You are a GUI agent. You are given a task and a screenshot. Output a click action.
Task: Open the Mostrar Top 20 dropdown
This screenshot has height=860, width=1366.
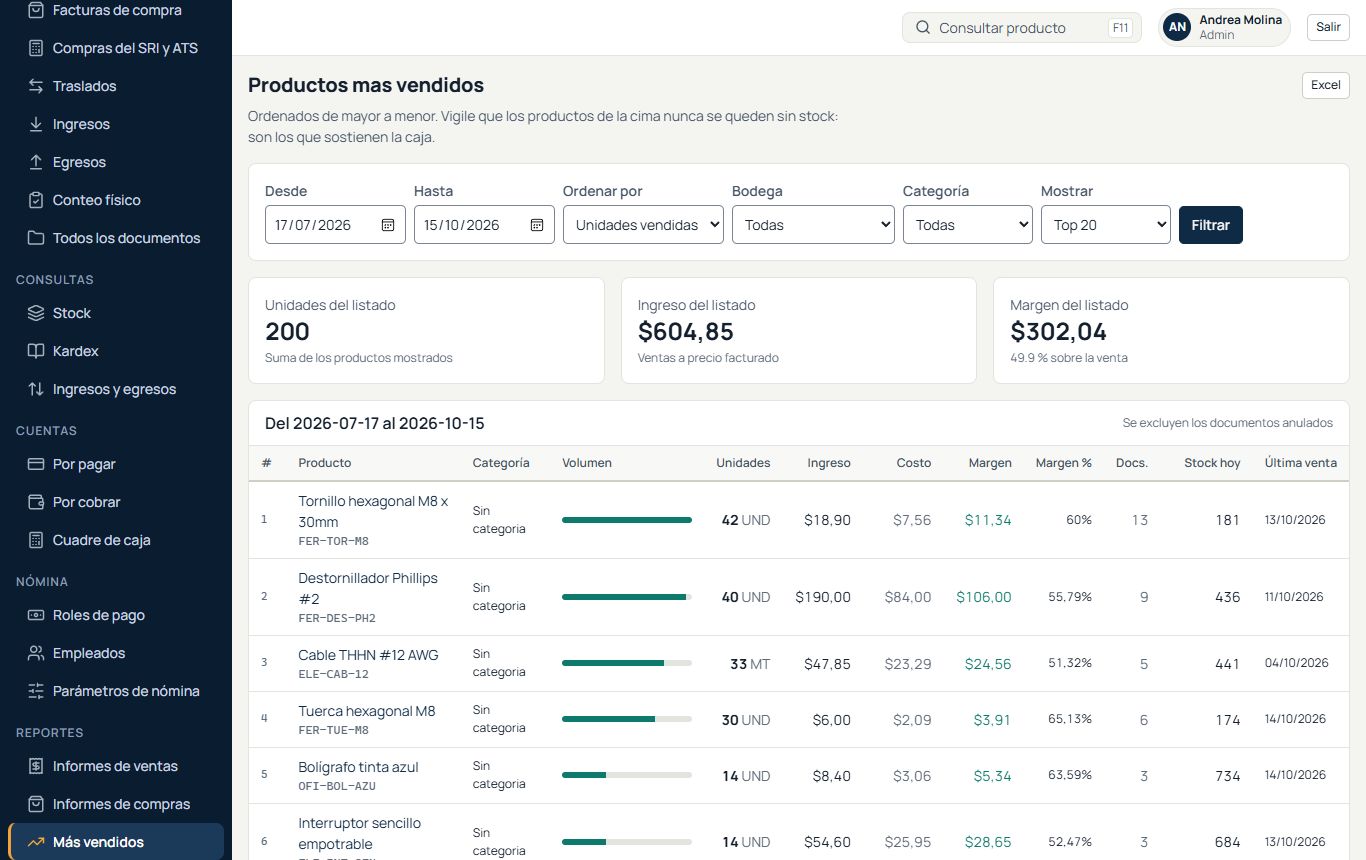pyautogui.click(x=1106, y=225)
